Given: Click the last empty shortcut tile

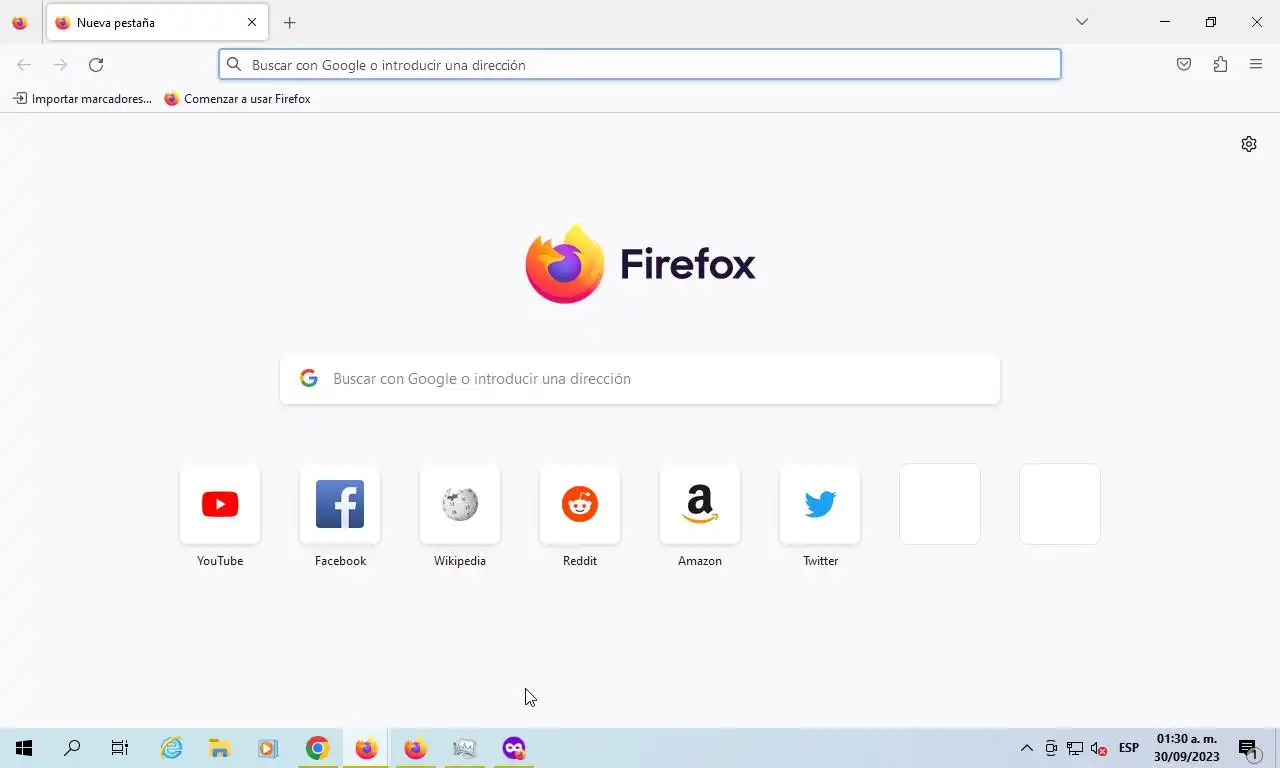Looking at the screenshot, I should point(1060,504).
